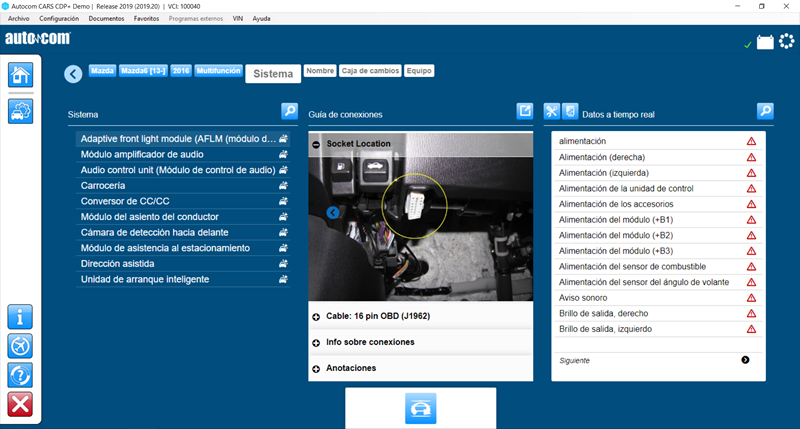Open the Favoritos menu
Screen dimensions: 800x429
coord(146,18)
